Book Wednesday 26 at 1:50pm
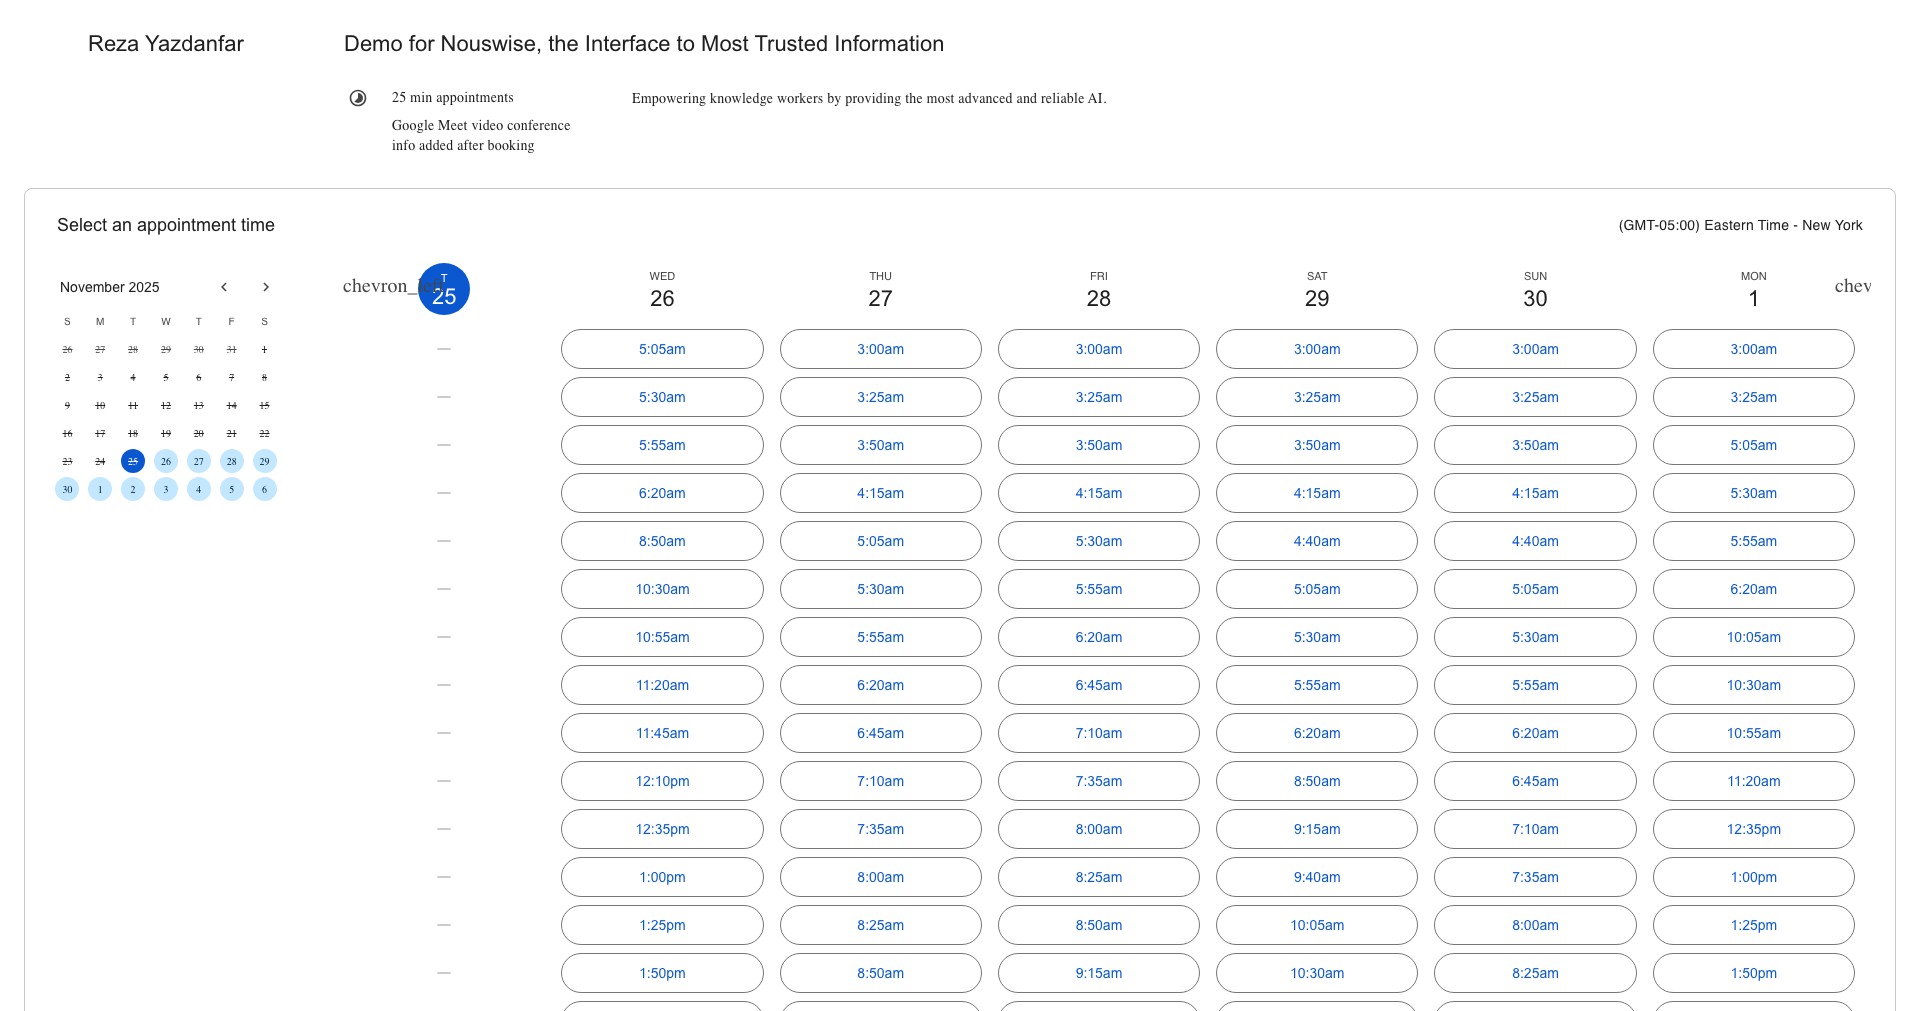Image resolution: width=1920 pixels, height=1011 pixels. click(662, 973)
